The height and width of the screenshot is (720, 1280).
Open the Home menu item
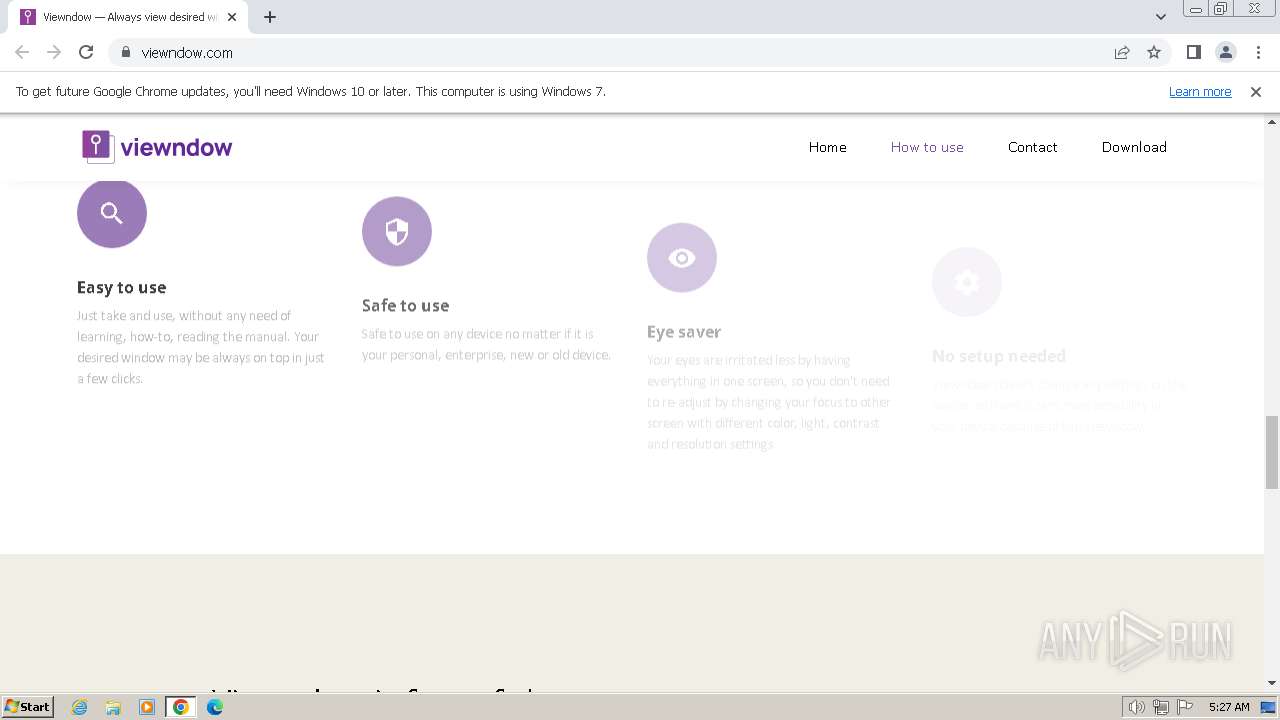tap(828, 147)
